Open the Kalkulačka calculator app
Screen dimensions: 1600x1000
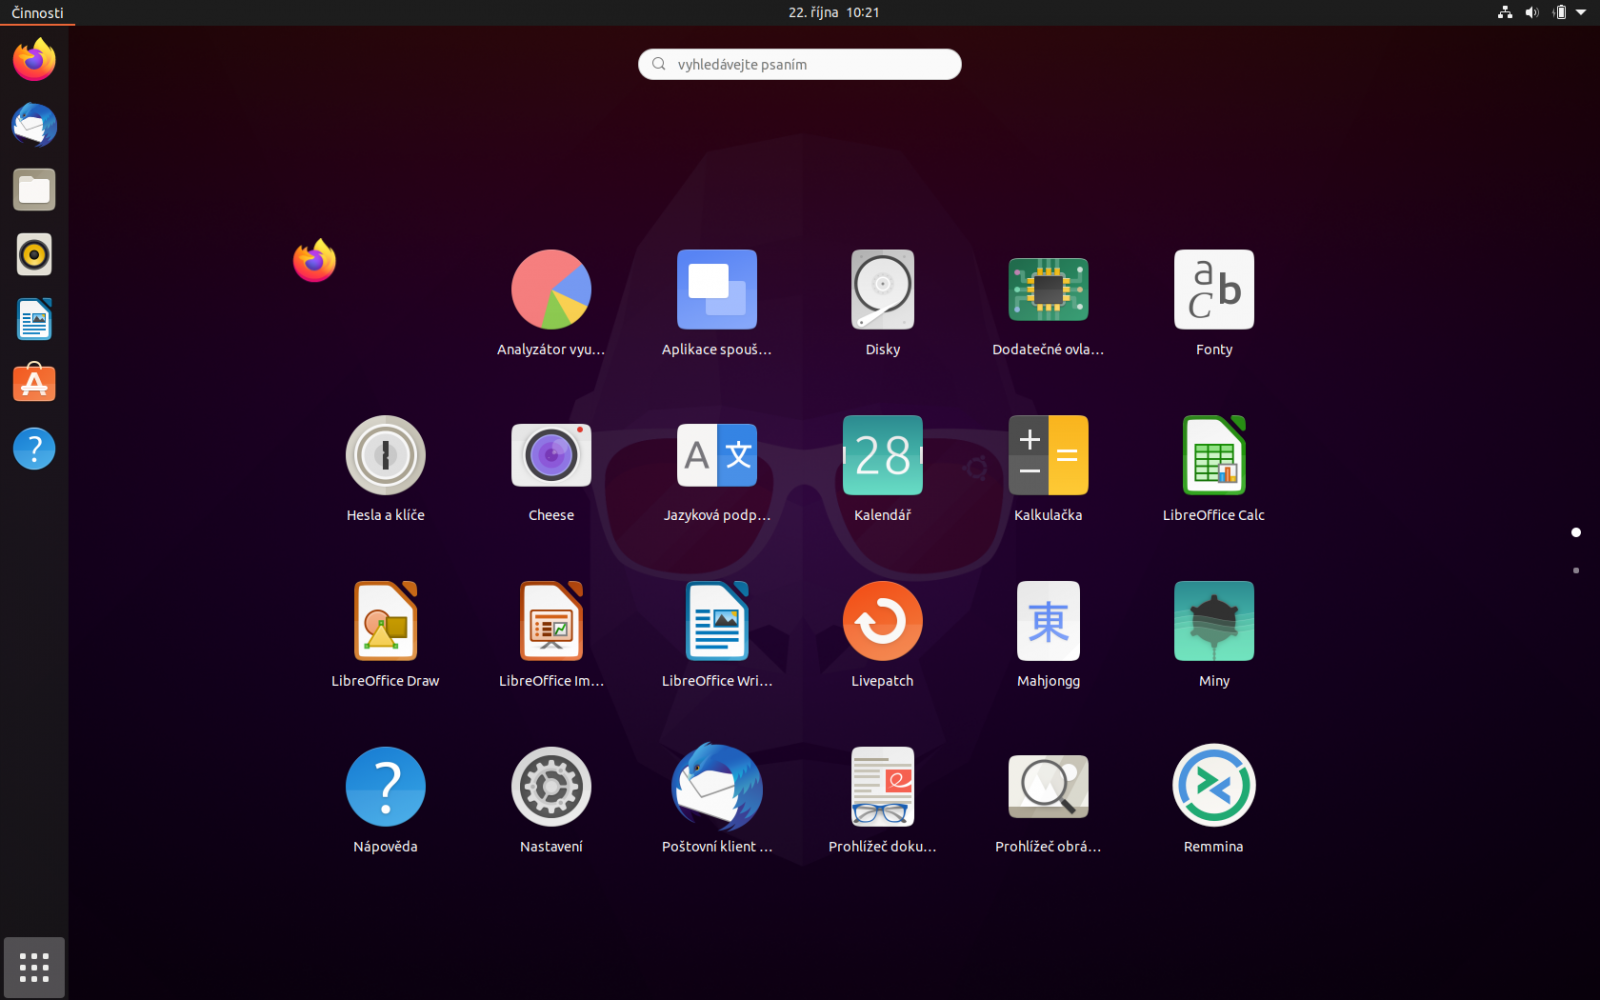pyautogui.click(x=1048, y=455)
